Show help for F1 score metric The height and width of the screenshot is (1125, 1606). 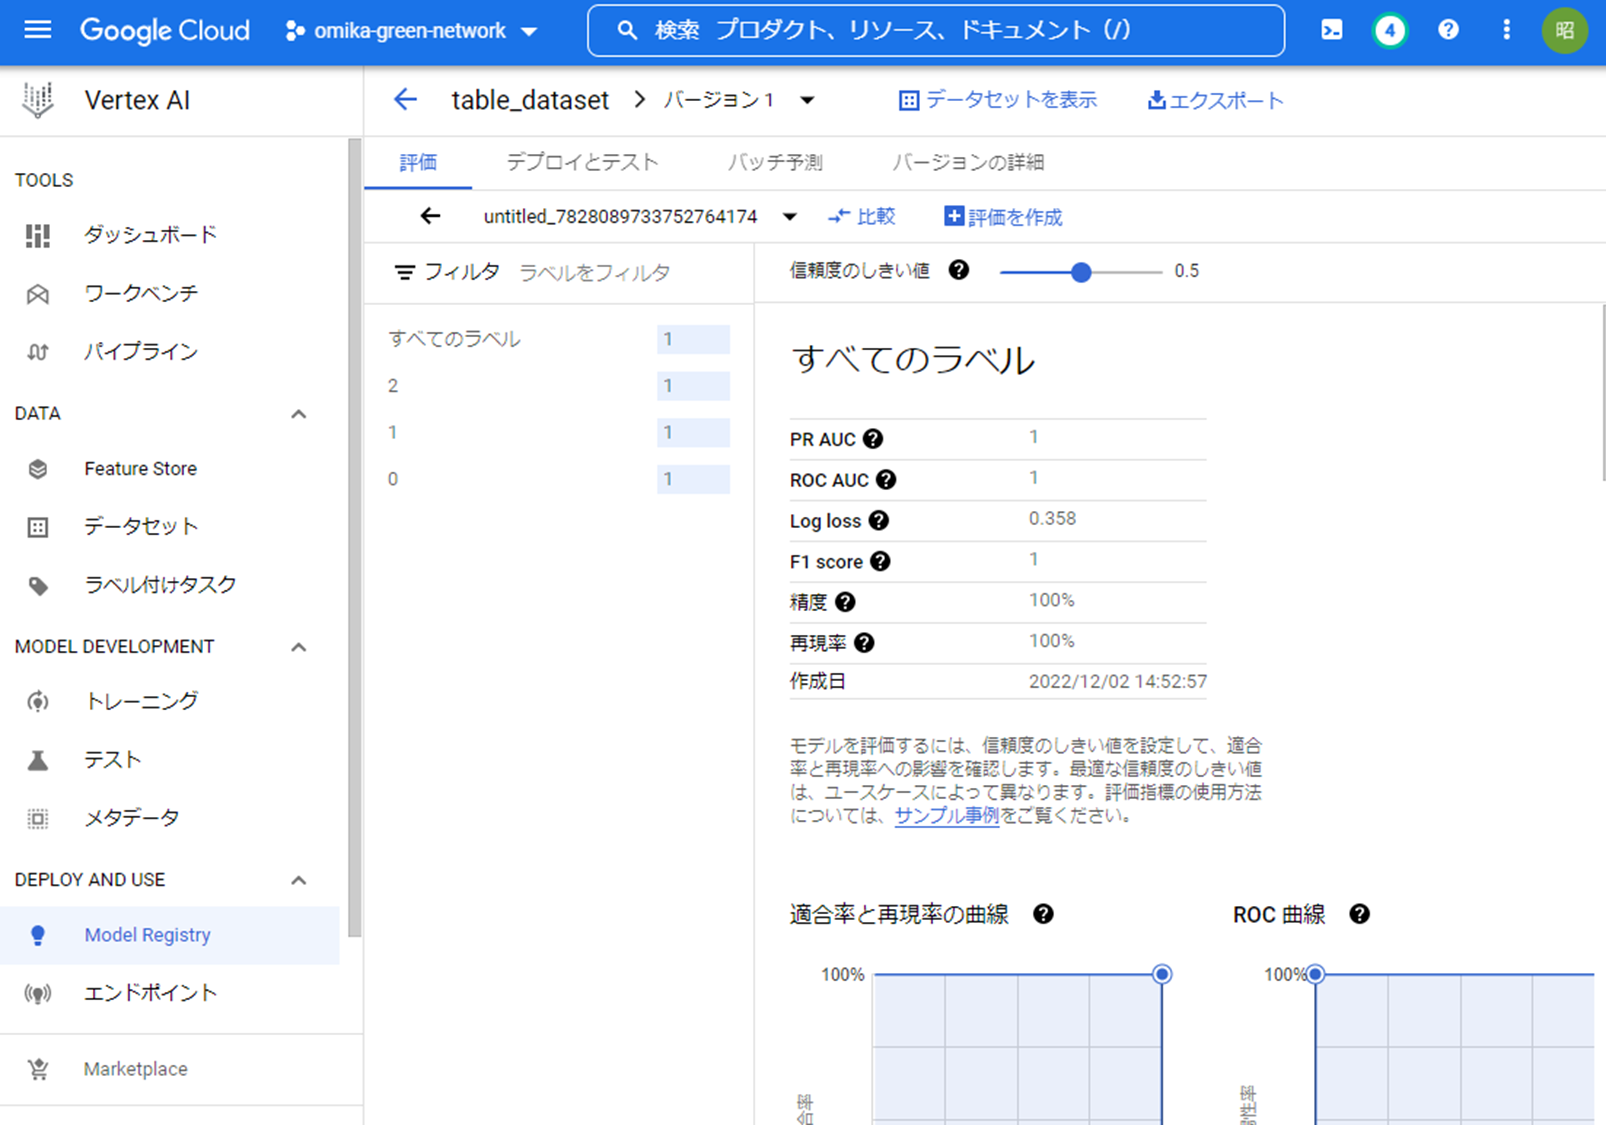[880, 561]
